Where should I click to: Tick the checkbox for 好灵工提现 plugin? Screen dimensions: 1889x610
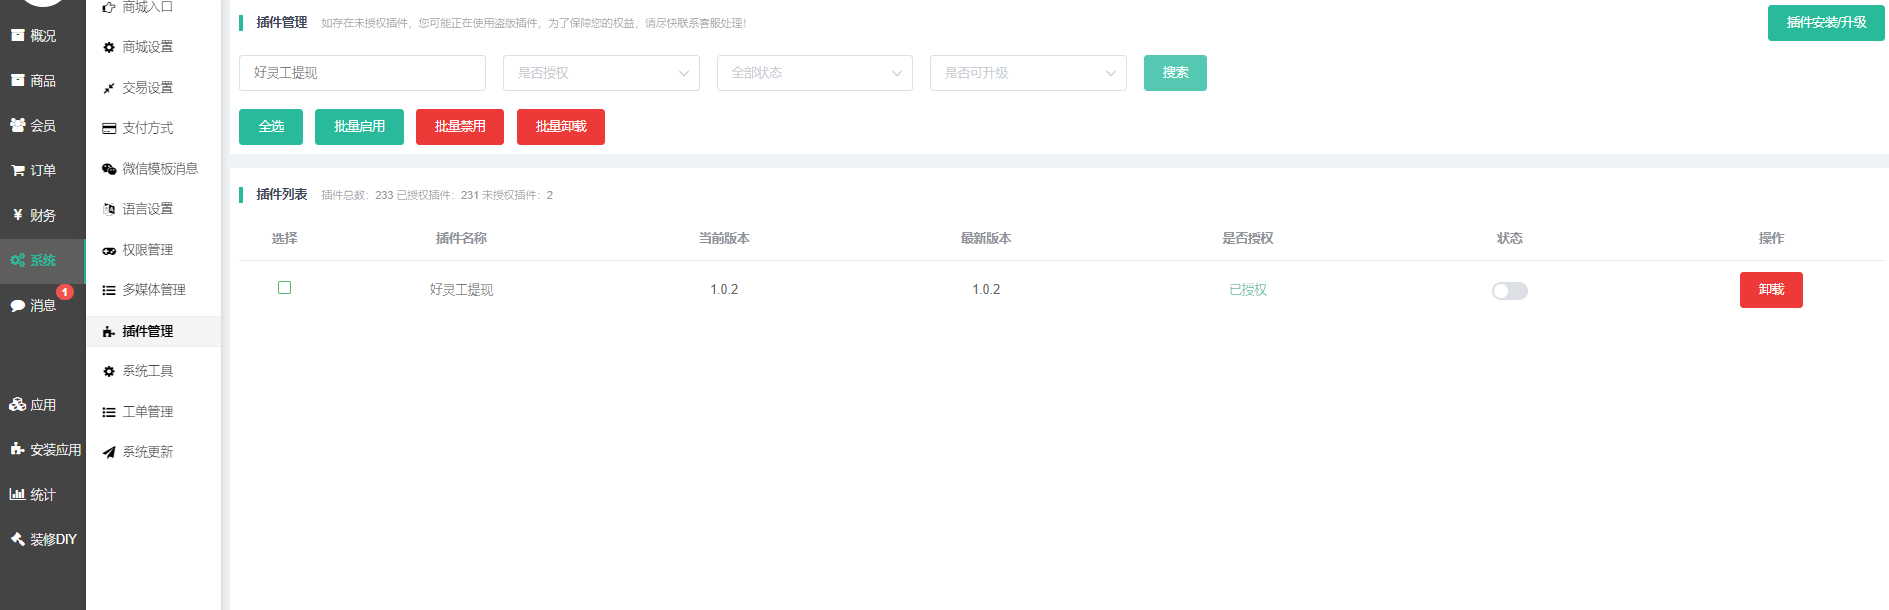pyautogui.click(x=284, y=288)
